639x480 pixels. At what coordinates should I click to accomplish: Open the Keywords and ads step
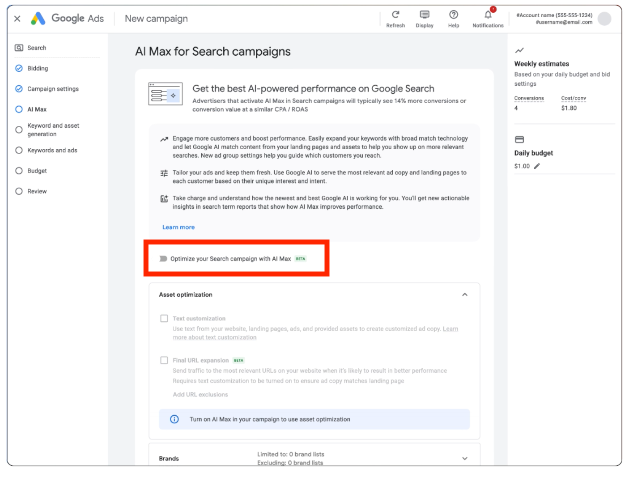pos(52,150)
